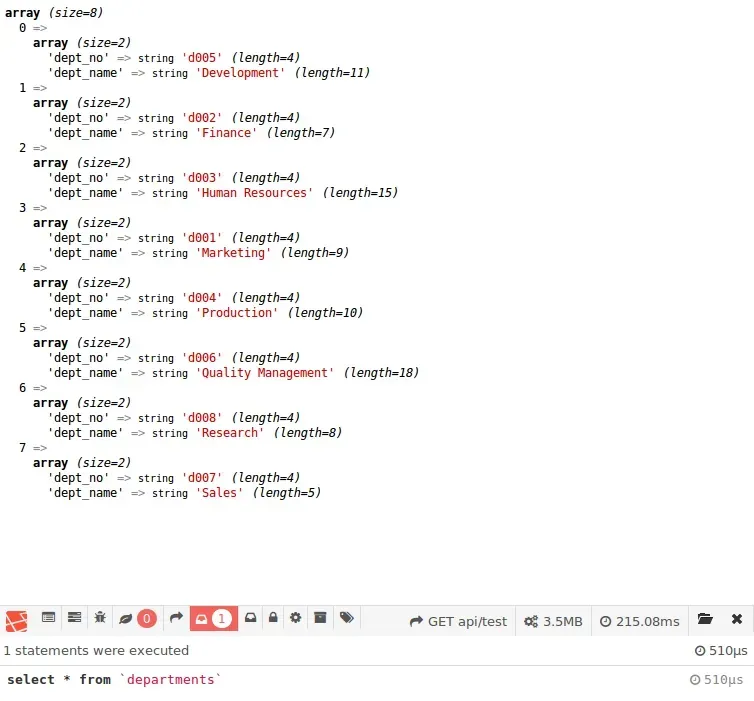Click the '(length=15)' annotation text
Screen dimensions: 754x701
point(360,193)
